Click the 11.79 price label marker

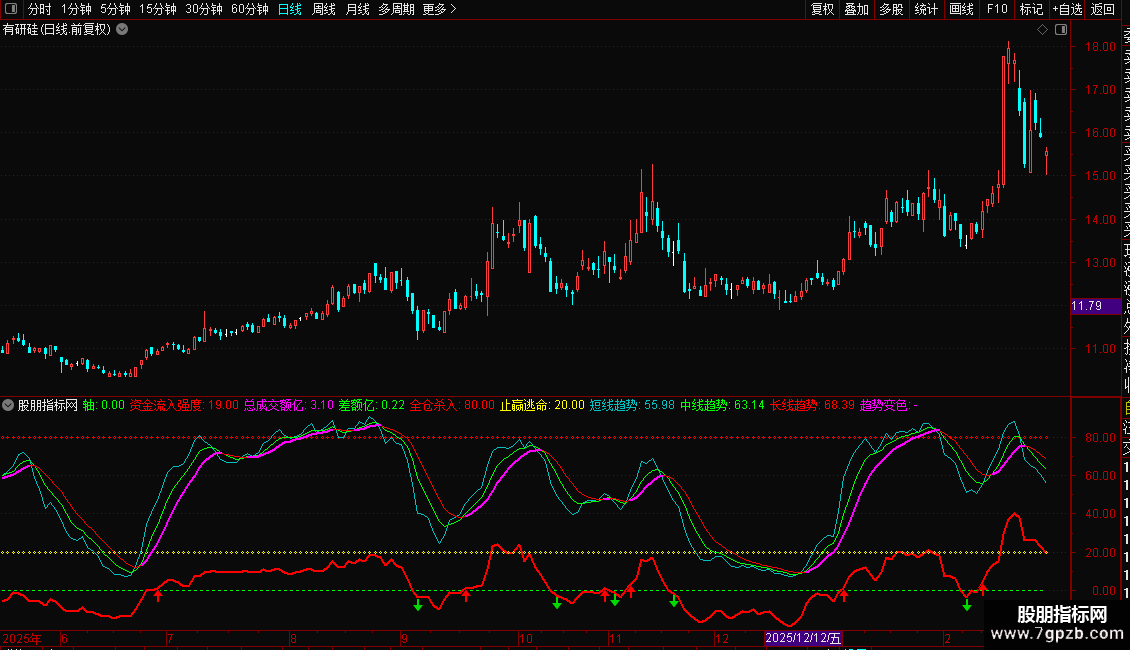[x=1086, y=306]
